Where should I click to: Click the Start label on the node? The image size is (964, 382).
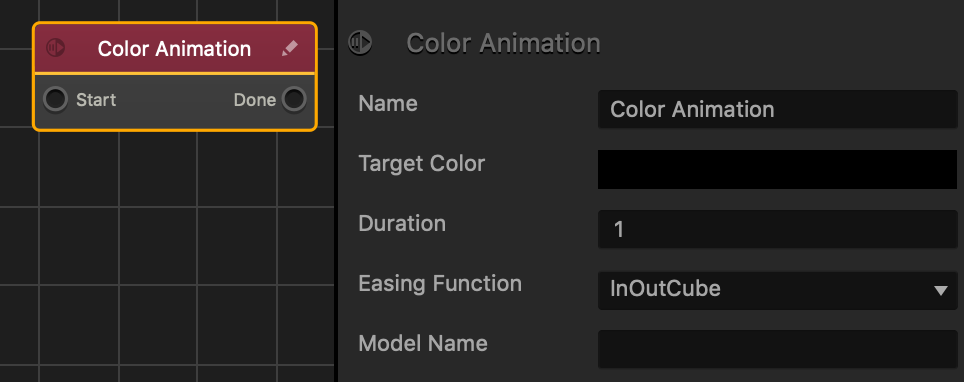click(96, 100)
